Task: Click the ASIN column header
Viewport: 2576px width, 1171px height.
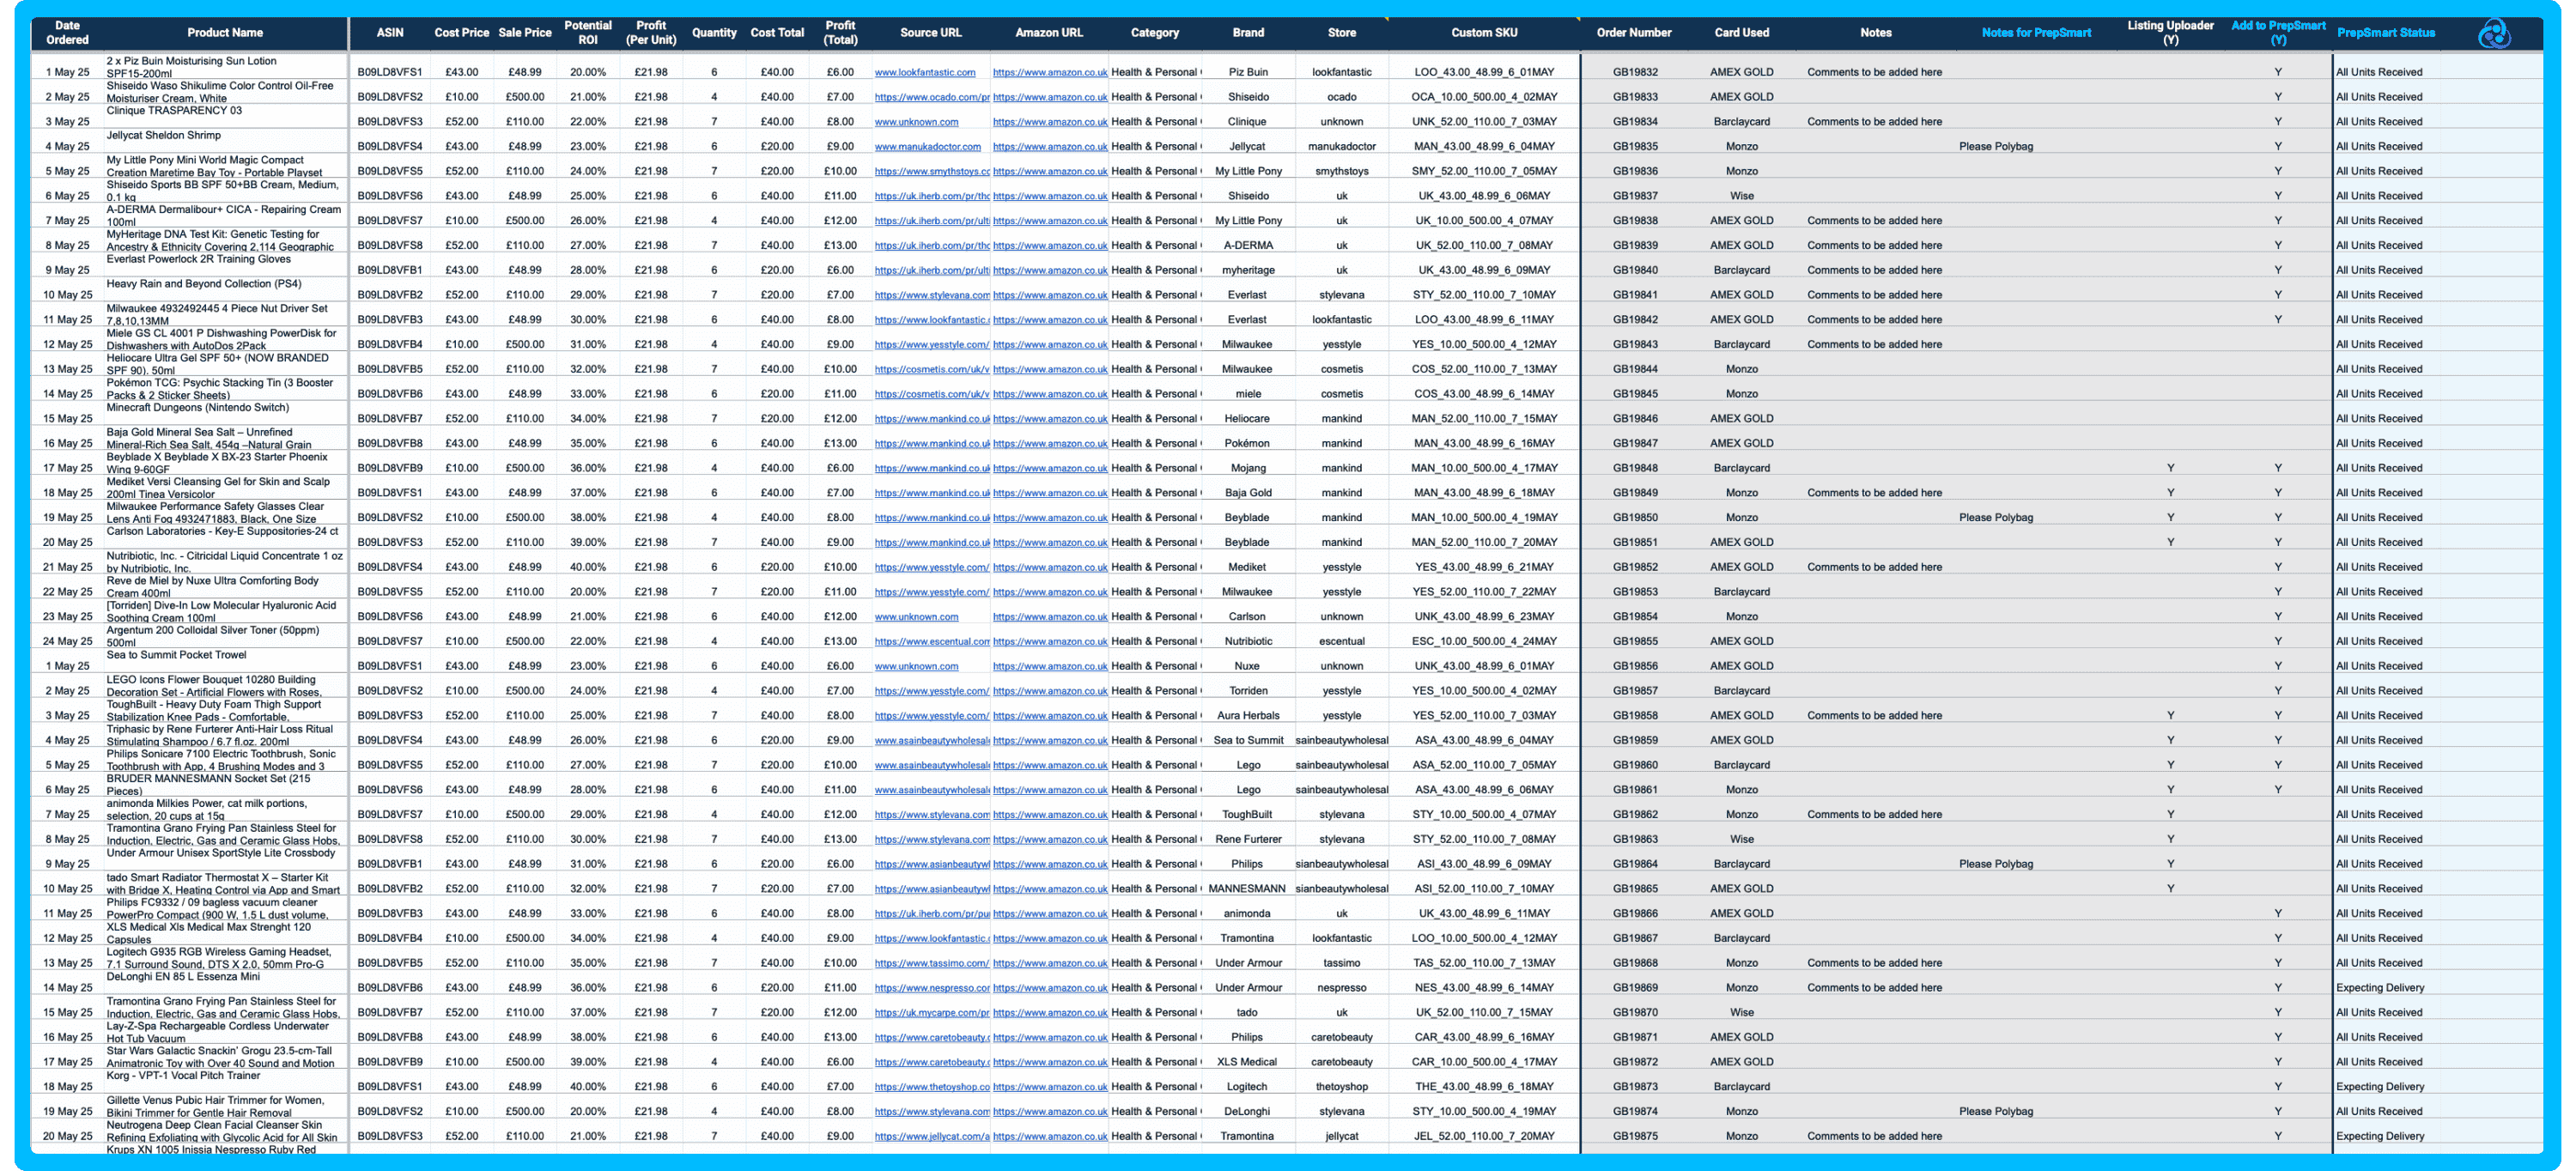Action: pos(390,33)
